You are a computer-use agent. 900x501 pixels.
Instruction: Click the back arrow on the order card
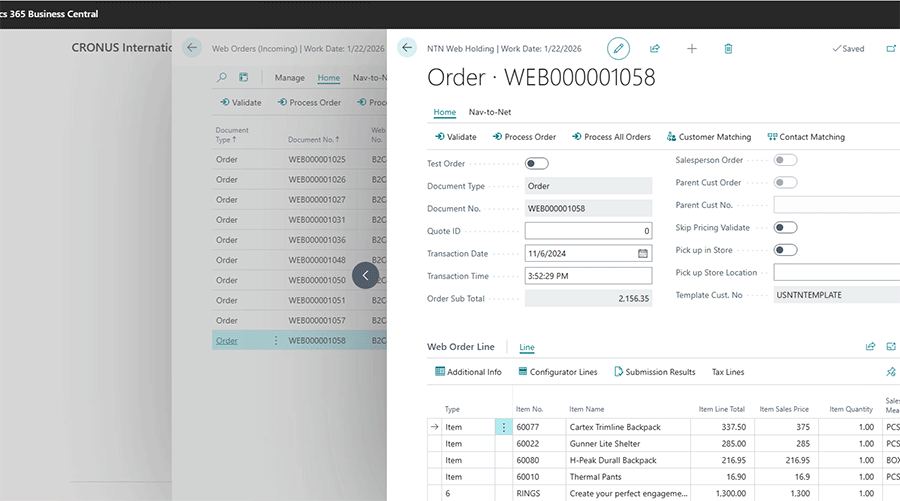407,48
